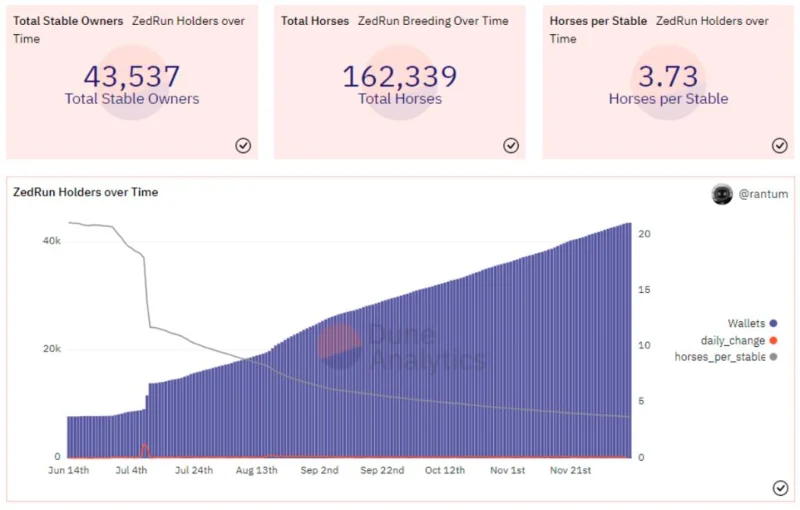Screen dimensions: 800x510
Task: Click checkmark icon on Total Horses card
Action: (511, 145)
